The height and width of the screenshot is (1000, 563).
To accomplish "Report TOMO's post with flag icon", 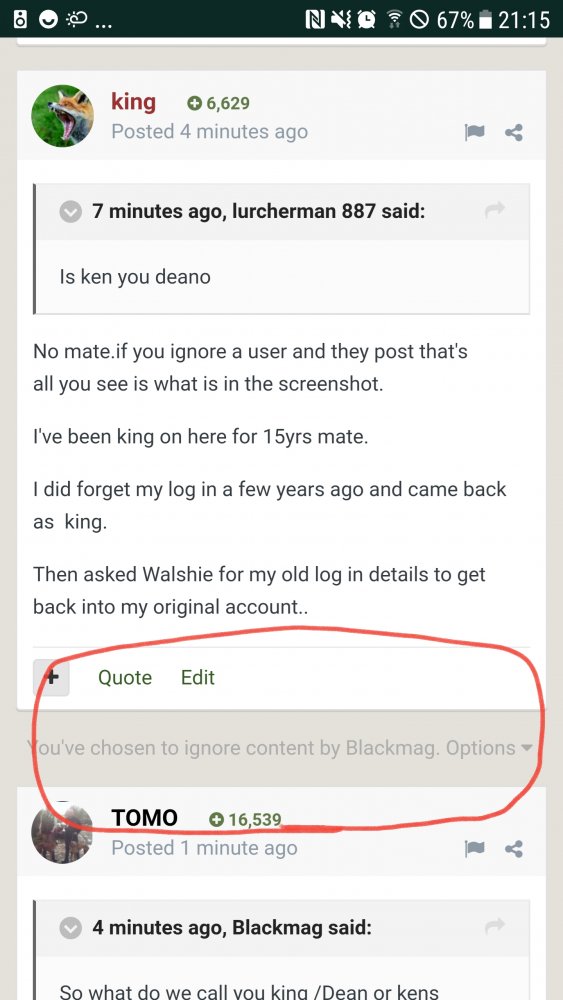I will coord(474,849).
